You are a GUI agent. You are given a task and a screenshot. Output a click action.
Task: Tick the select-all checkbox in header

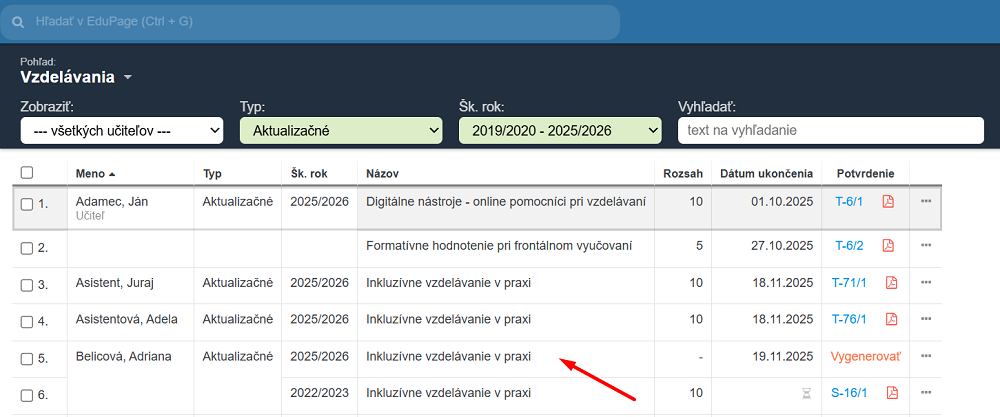coord(27,173)
